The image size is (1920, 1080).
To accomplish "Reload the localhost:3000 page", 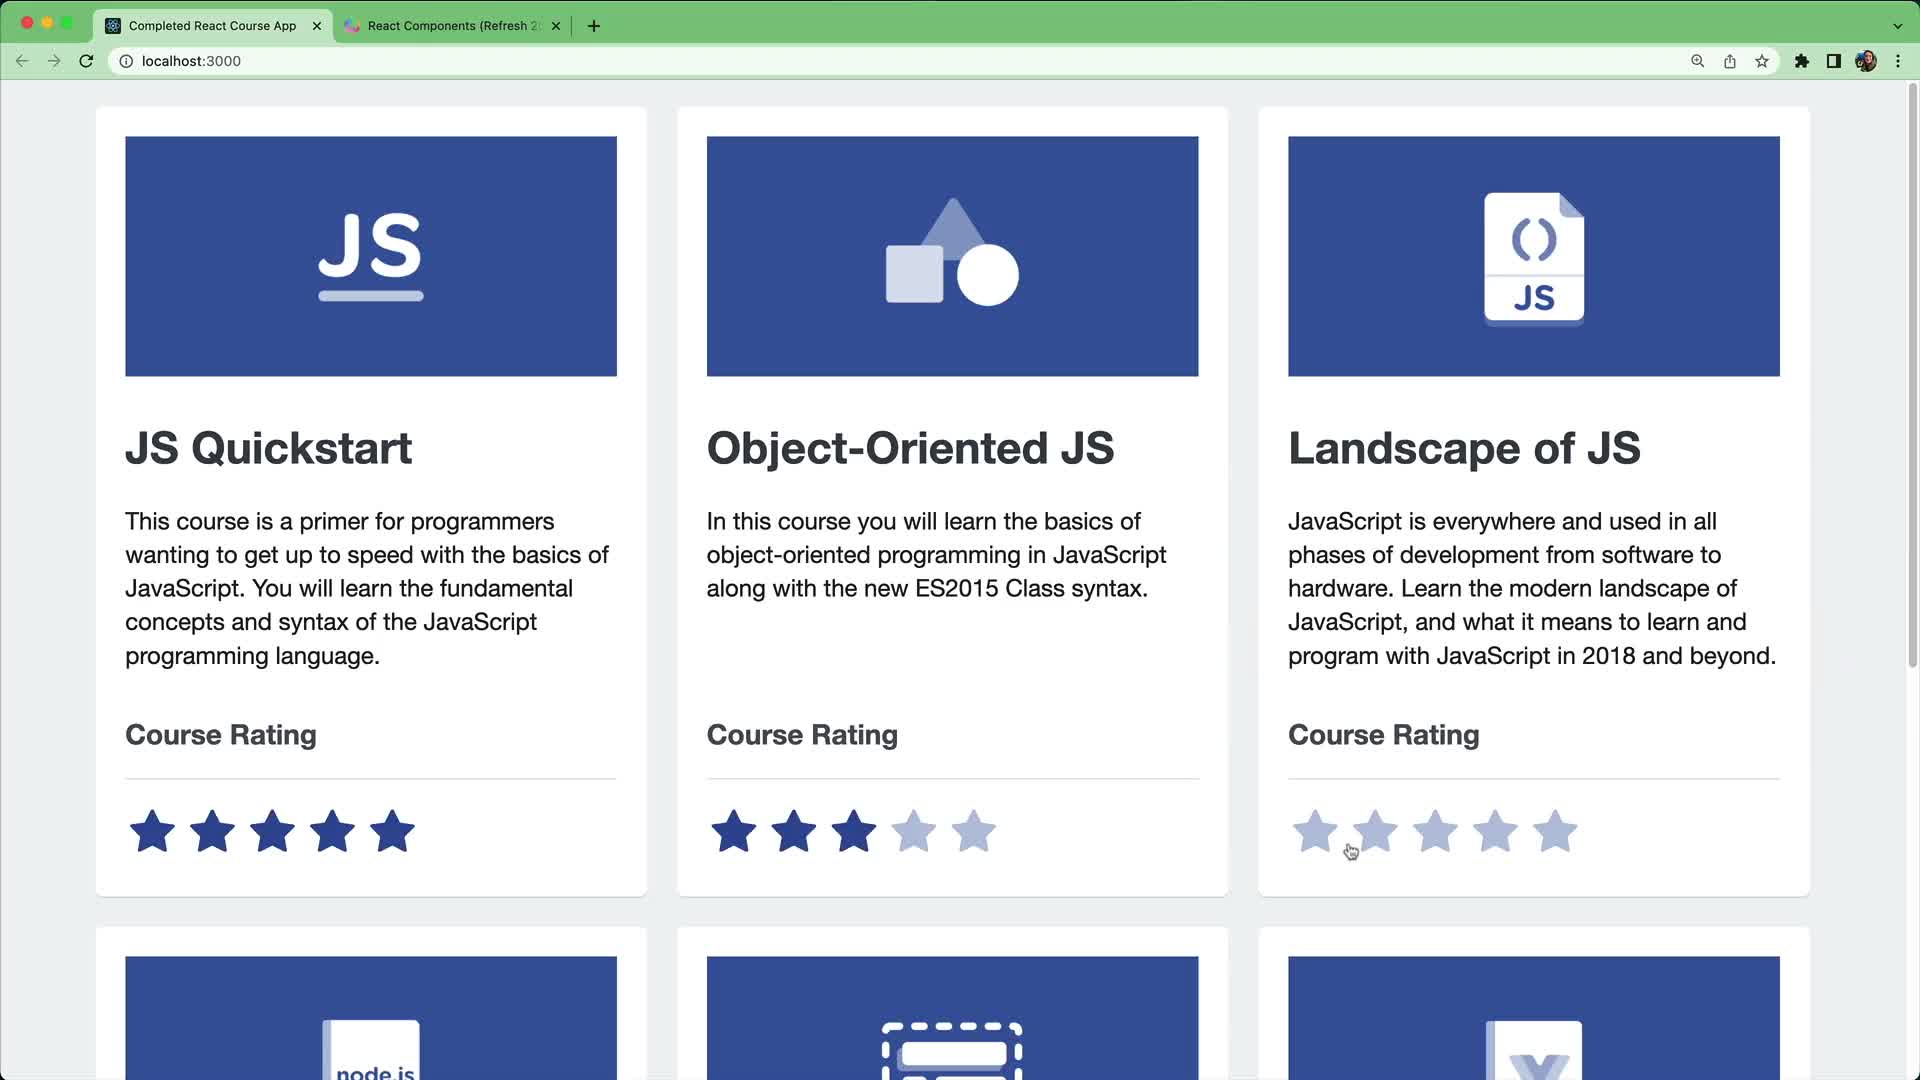I will (x=86, y=61).
